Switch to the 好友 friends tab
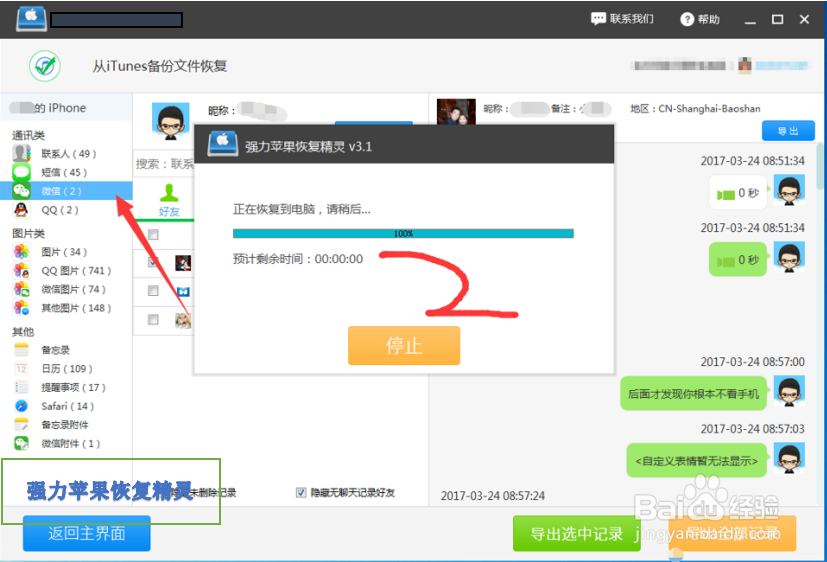The width and height of the screenshot is (827, 562). (169, 200)
